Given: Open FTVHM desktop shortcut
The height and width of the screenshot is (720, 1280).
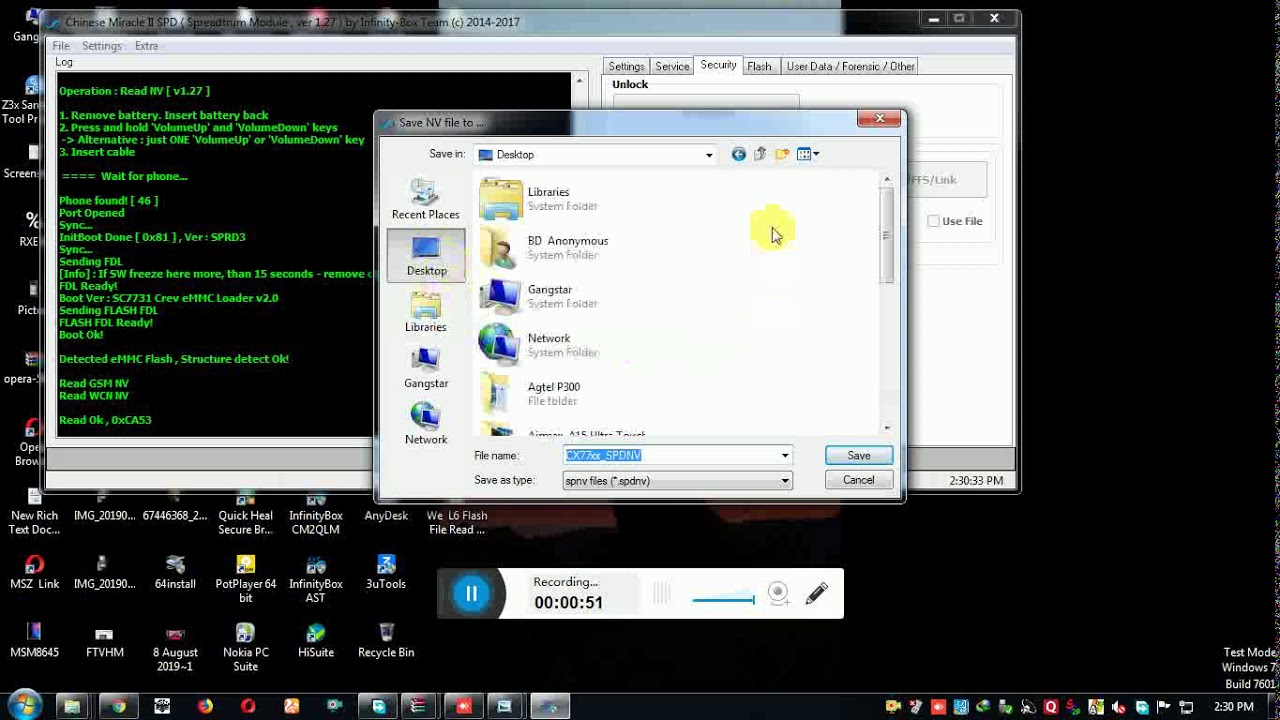Looking at the screenshot, I should click(x=105, y=642).
